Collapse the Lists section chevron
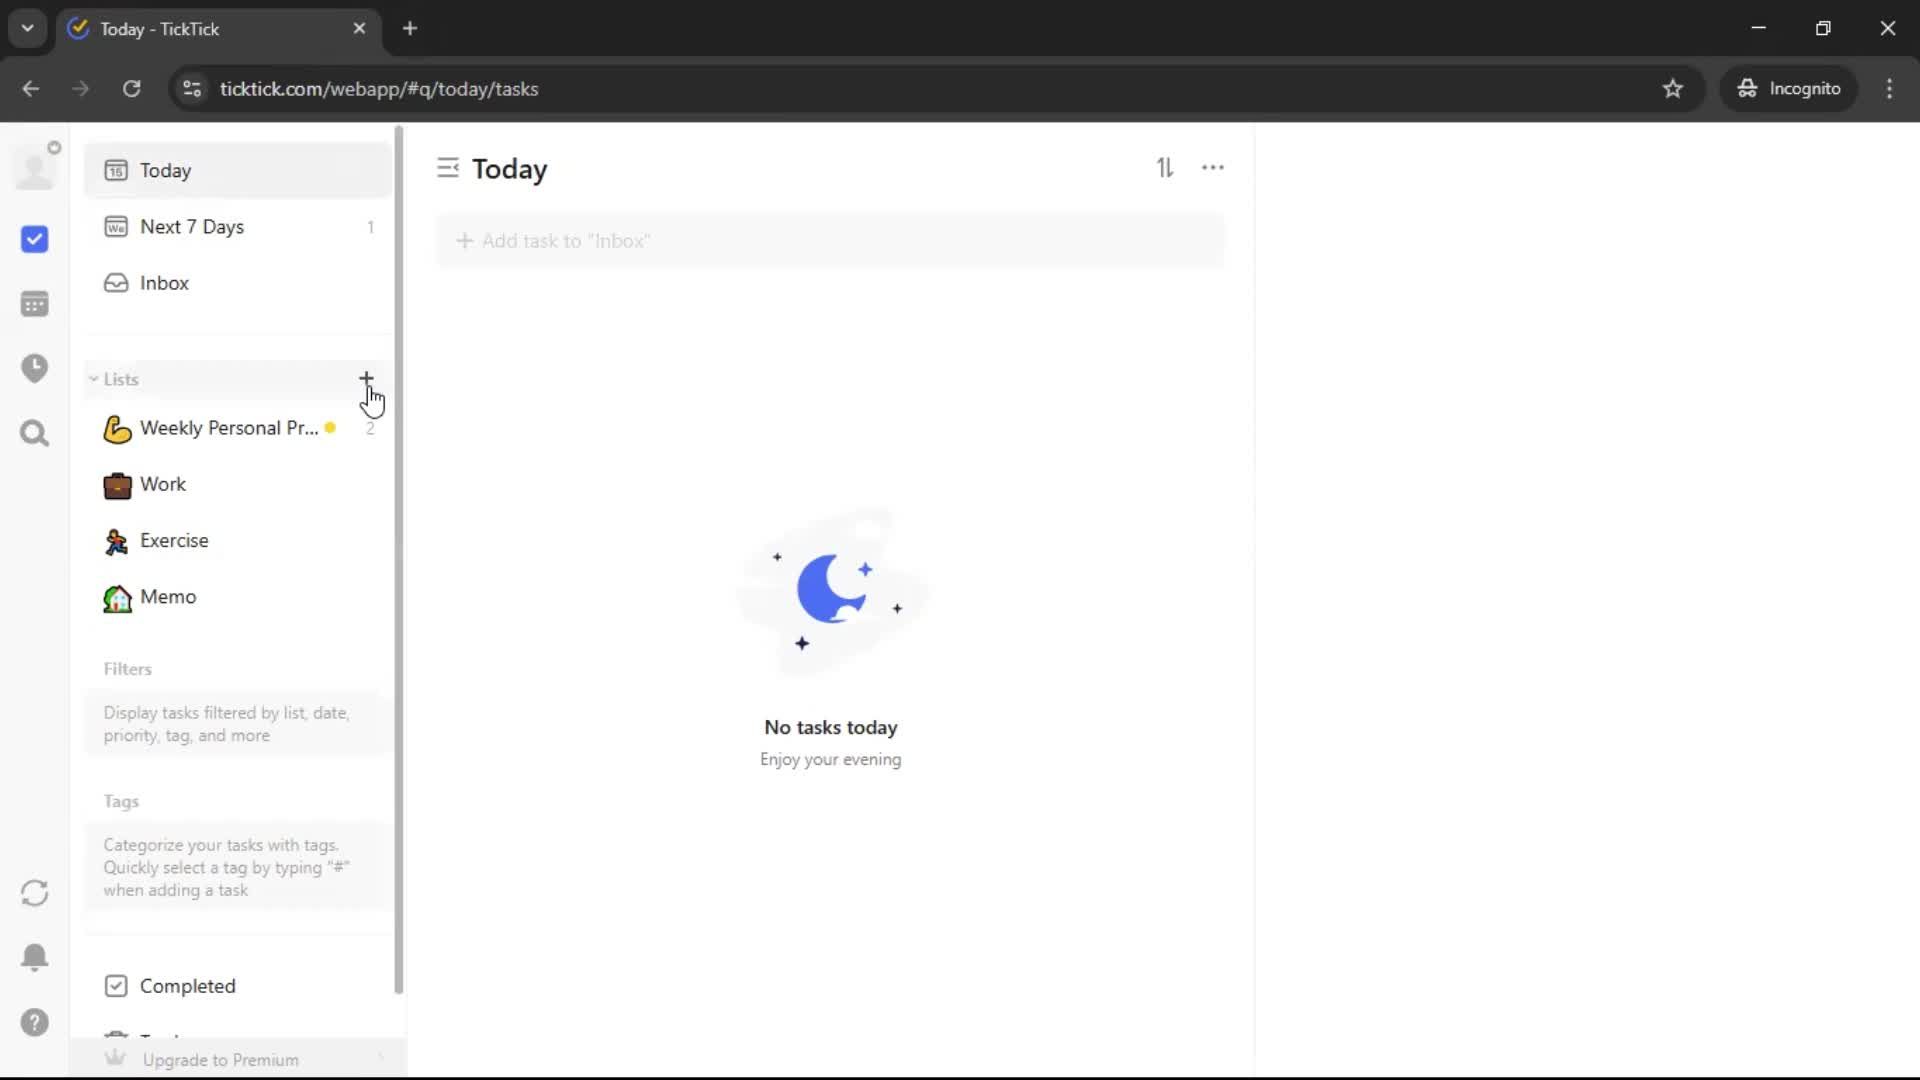Viewport: 1920px width, 1080px height. tap(93, 379)
